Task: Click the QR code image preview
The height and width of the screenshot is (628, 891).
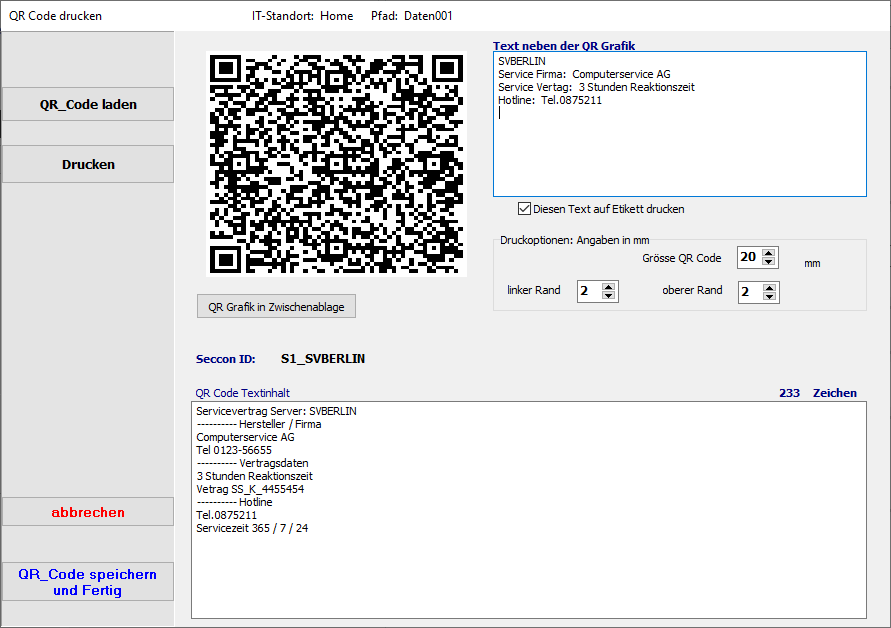Action: [x=336, y=164]
